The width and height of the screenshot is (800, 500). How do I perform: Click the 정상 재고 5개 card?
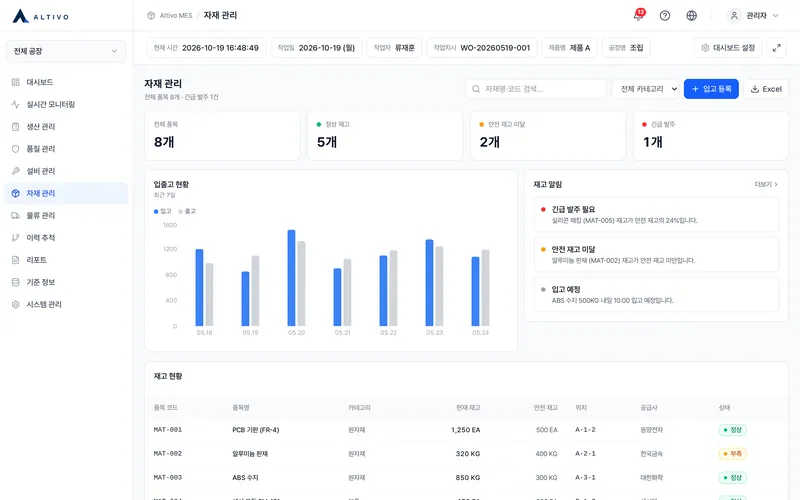pyautogui.click(x=385, y=136)
